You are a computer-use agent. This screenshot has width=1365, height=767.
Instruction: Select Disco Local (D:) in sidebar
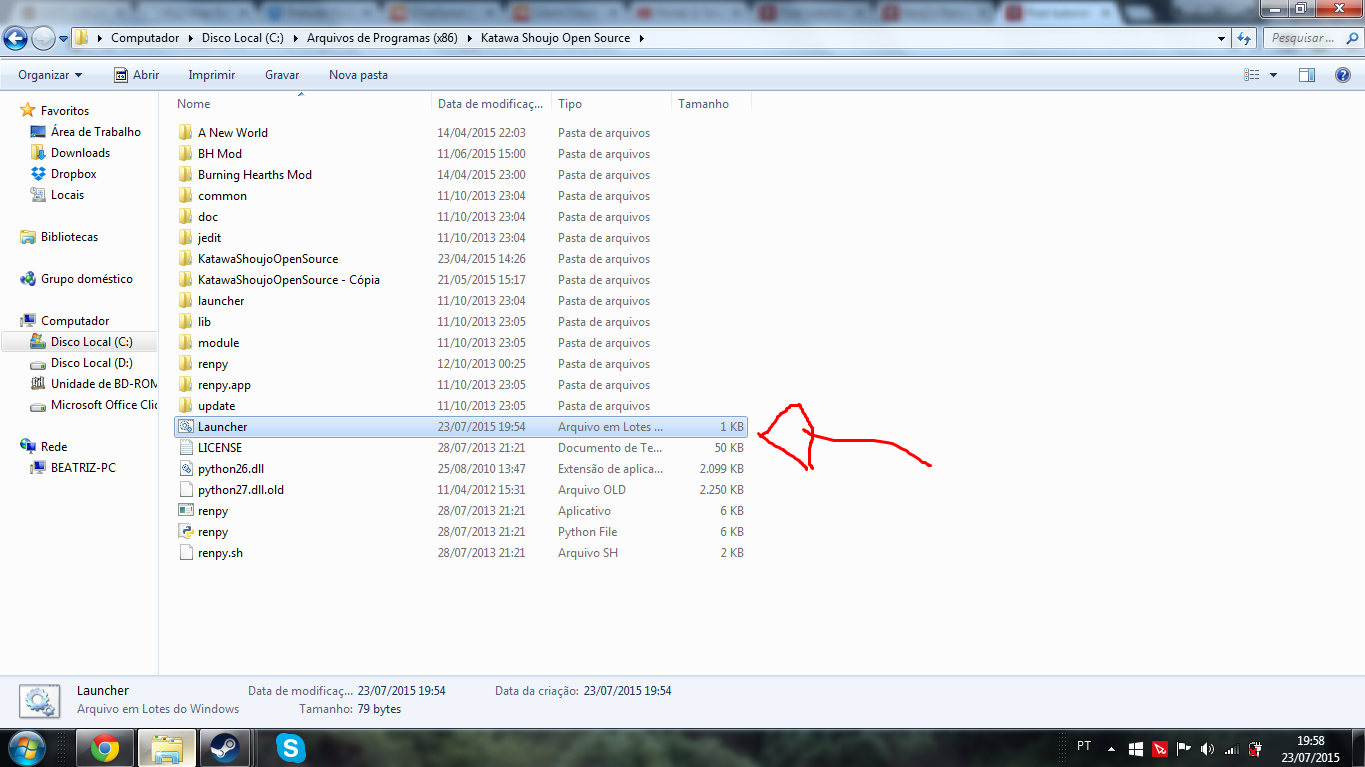[x=91, y=363]
